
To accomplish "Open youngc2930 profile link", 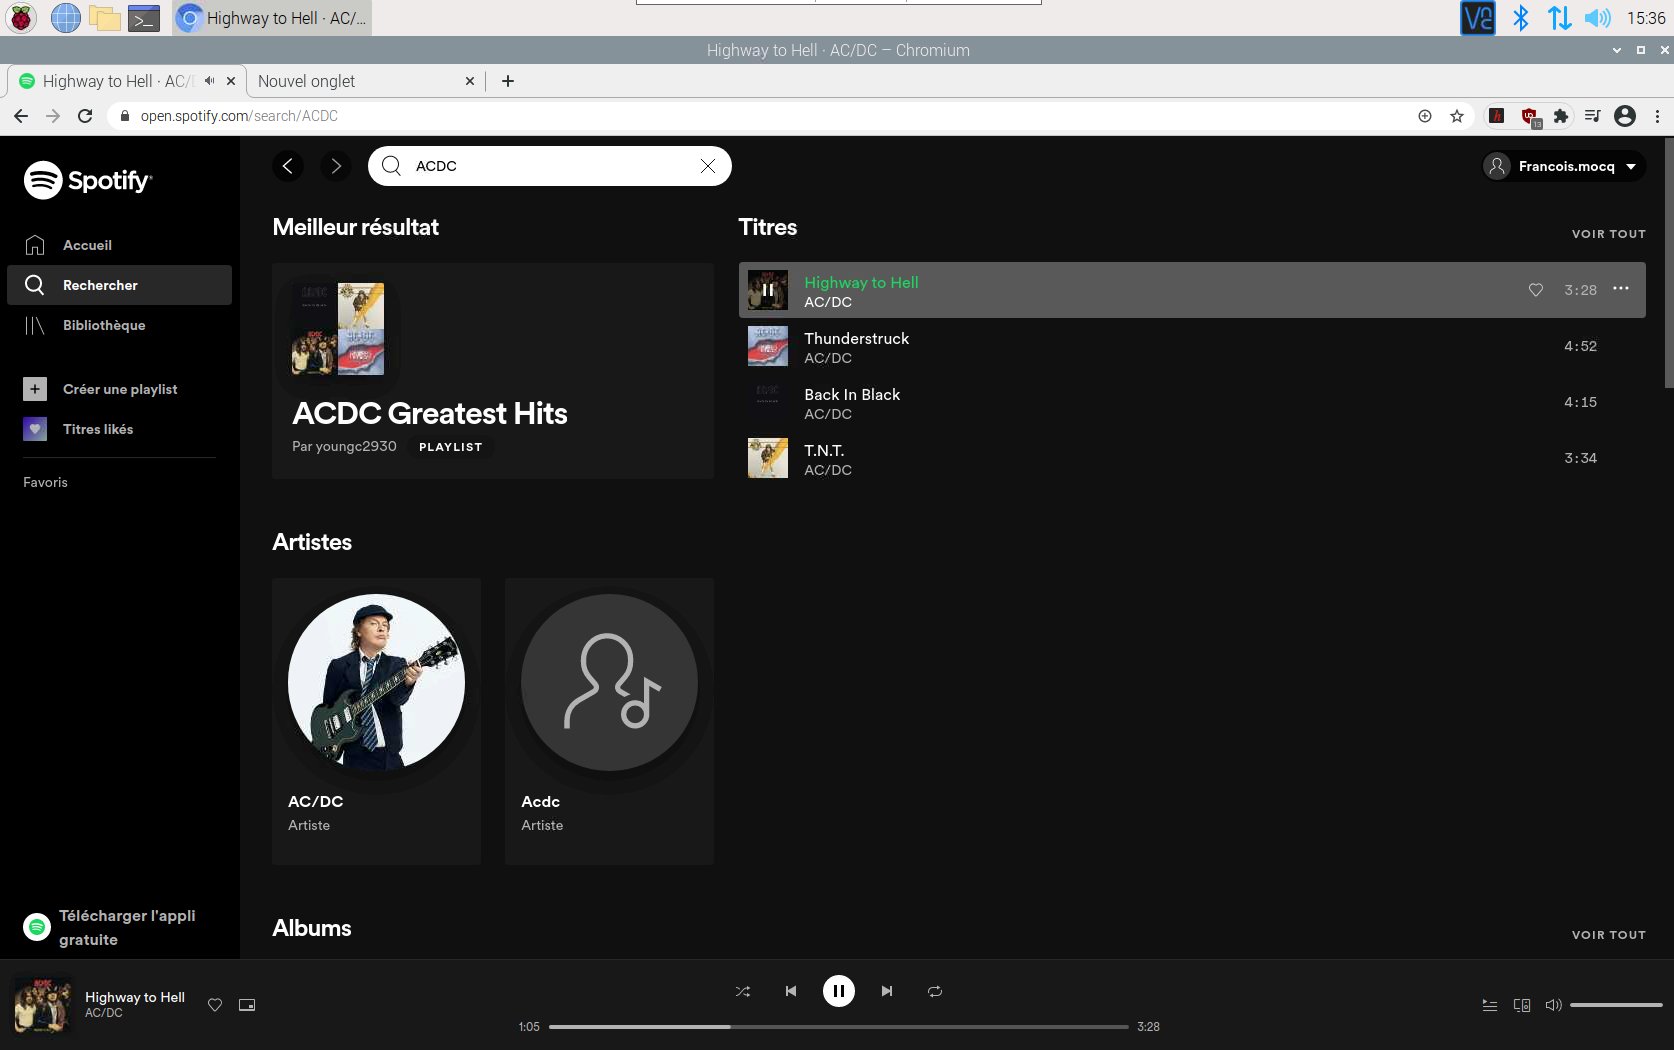I will (356, 446).
